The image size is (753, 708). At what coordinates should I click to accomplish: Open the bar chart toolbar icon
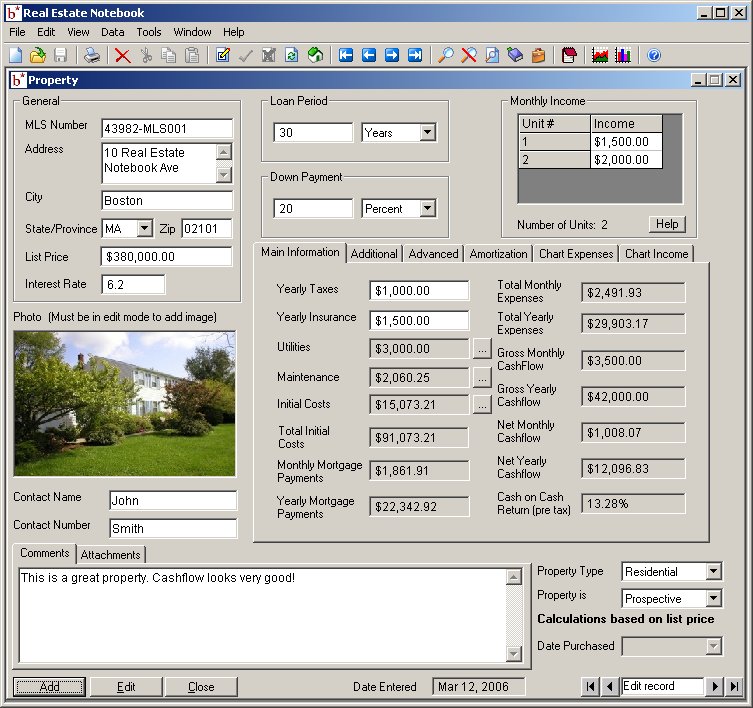point(623,56)
